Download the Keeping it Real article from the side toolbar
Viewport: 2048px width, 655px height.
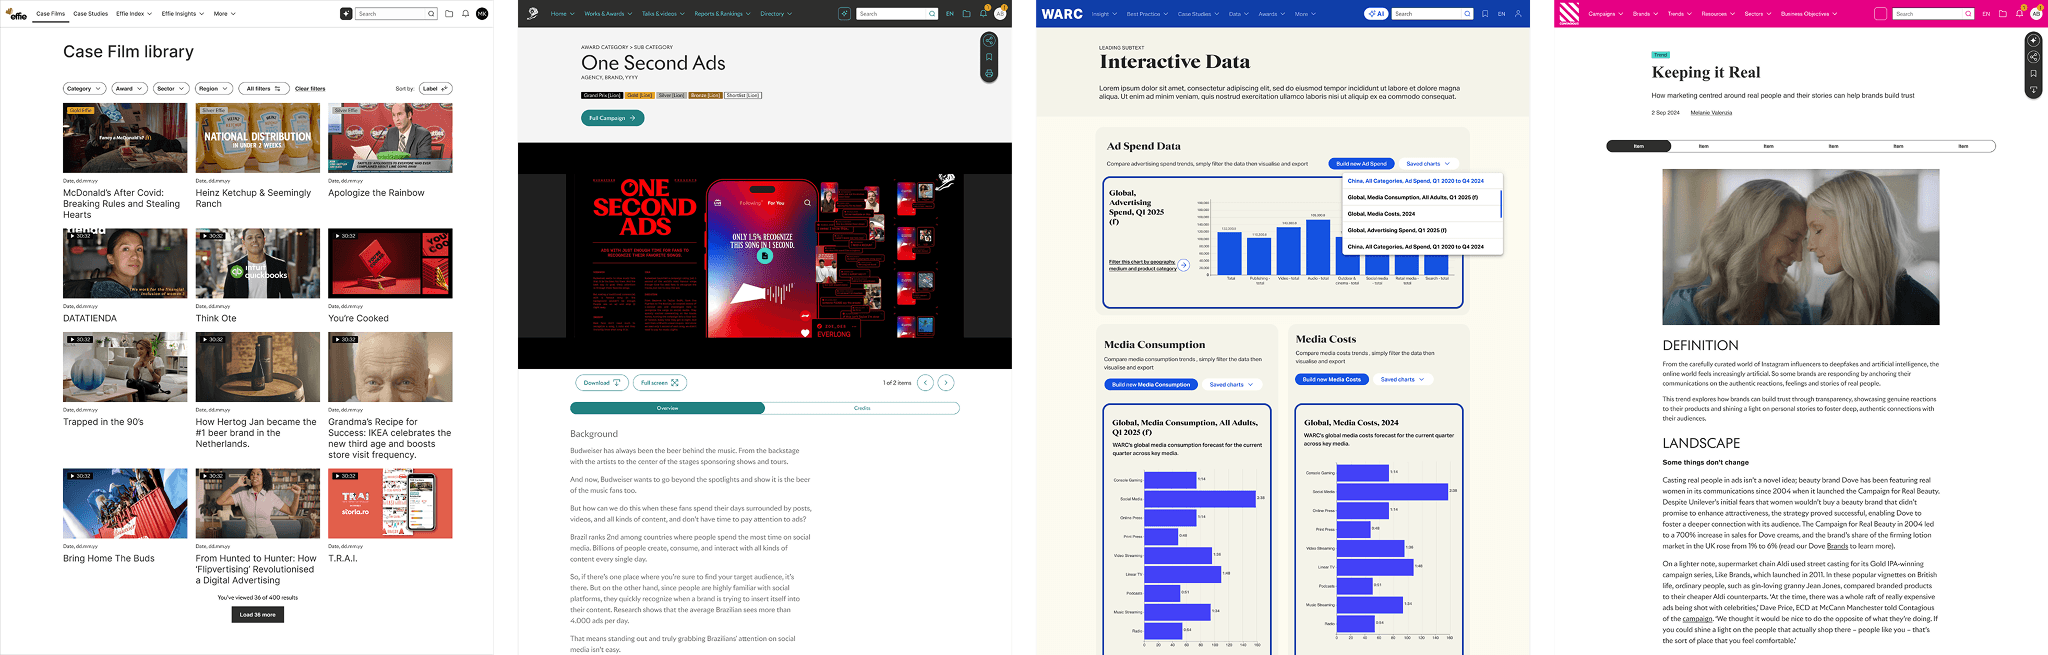click(x=2033, y=90)
